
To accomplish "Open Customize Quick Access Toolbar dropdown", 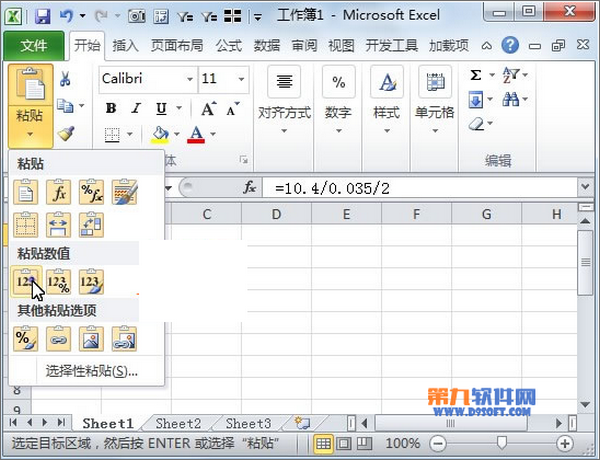I will click(258, 17).
